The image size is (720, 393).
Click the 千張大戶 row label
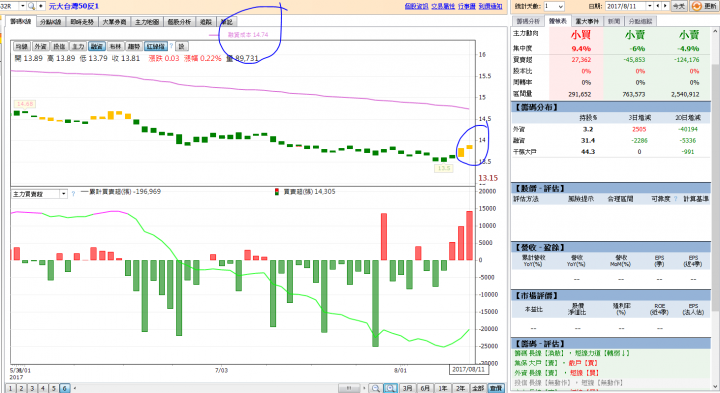(524, 152)
